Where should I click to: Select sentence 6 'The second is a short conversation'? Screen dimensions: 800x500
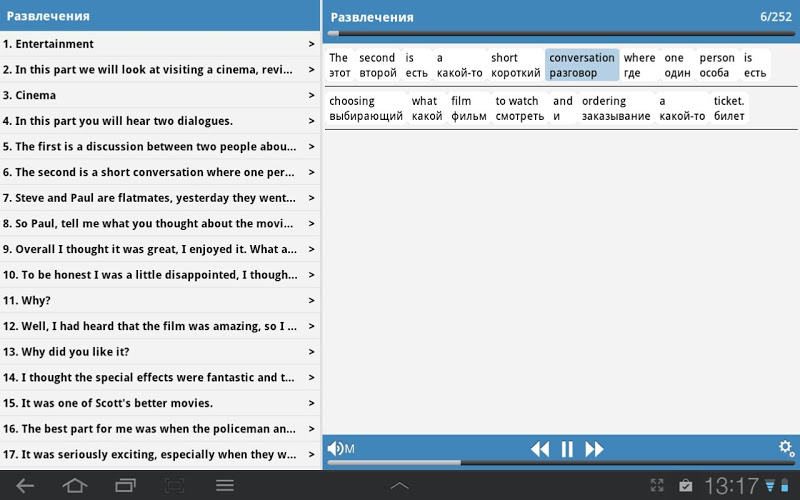tap(160, 172)
